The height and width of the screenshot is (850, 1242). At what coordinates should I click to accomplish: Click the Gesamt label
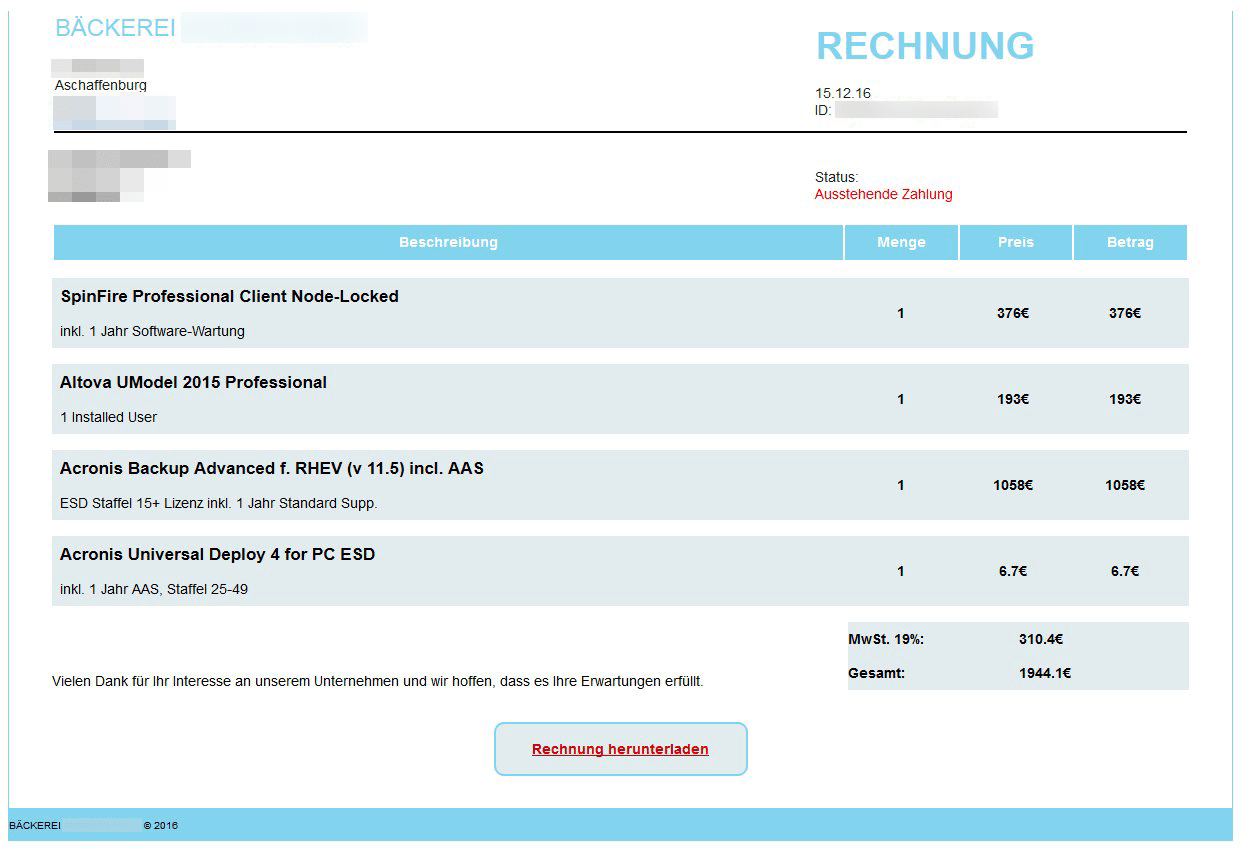[x=876, y=673]
